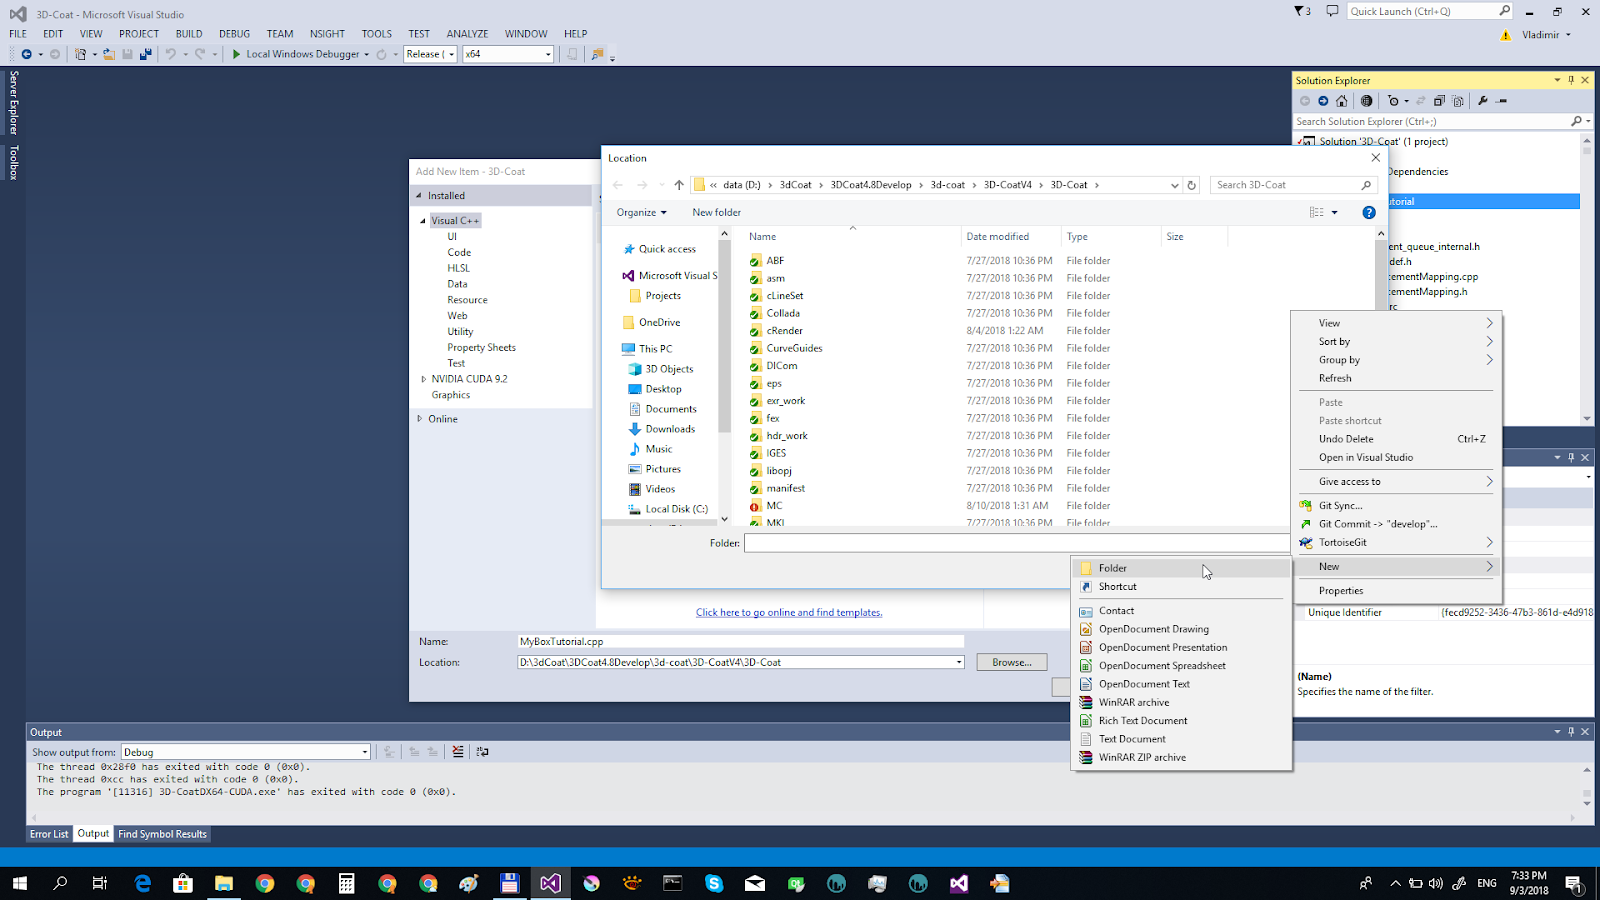Go up one level in Location dialog

click(679, 185)
